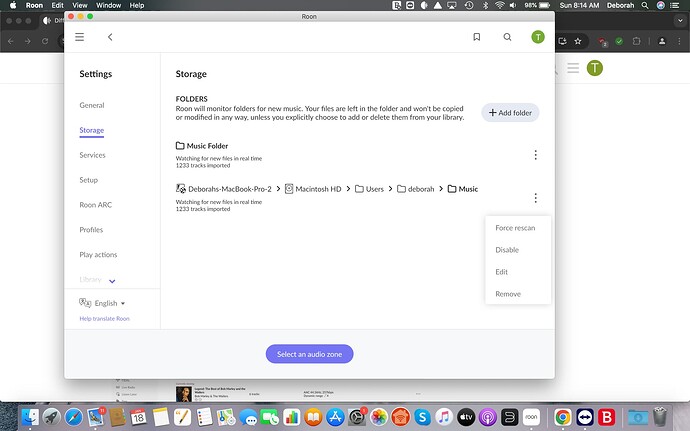The width and height of the screenshot is (690, 431).
Task: Open the Siri icon in the menu bar
Action: (x=661, y=5)
